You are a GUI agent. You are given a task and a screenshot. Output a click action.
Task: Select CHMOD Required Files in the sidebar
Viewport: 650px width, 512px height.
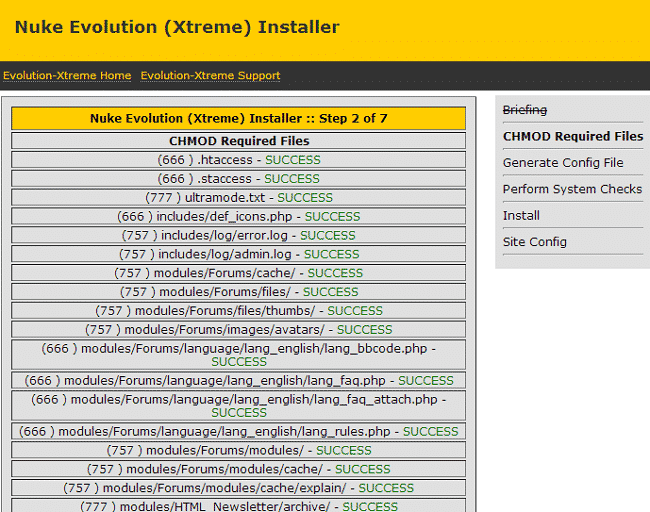573,136
